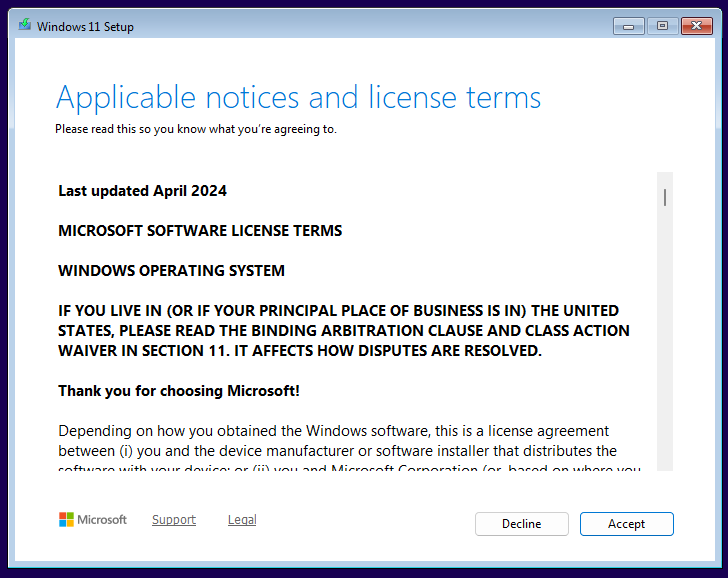Click the license text scrollbar thumb
This screenshot has width=728, height=578.
[665, 197]
